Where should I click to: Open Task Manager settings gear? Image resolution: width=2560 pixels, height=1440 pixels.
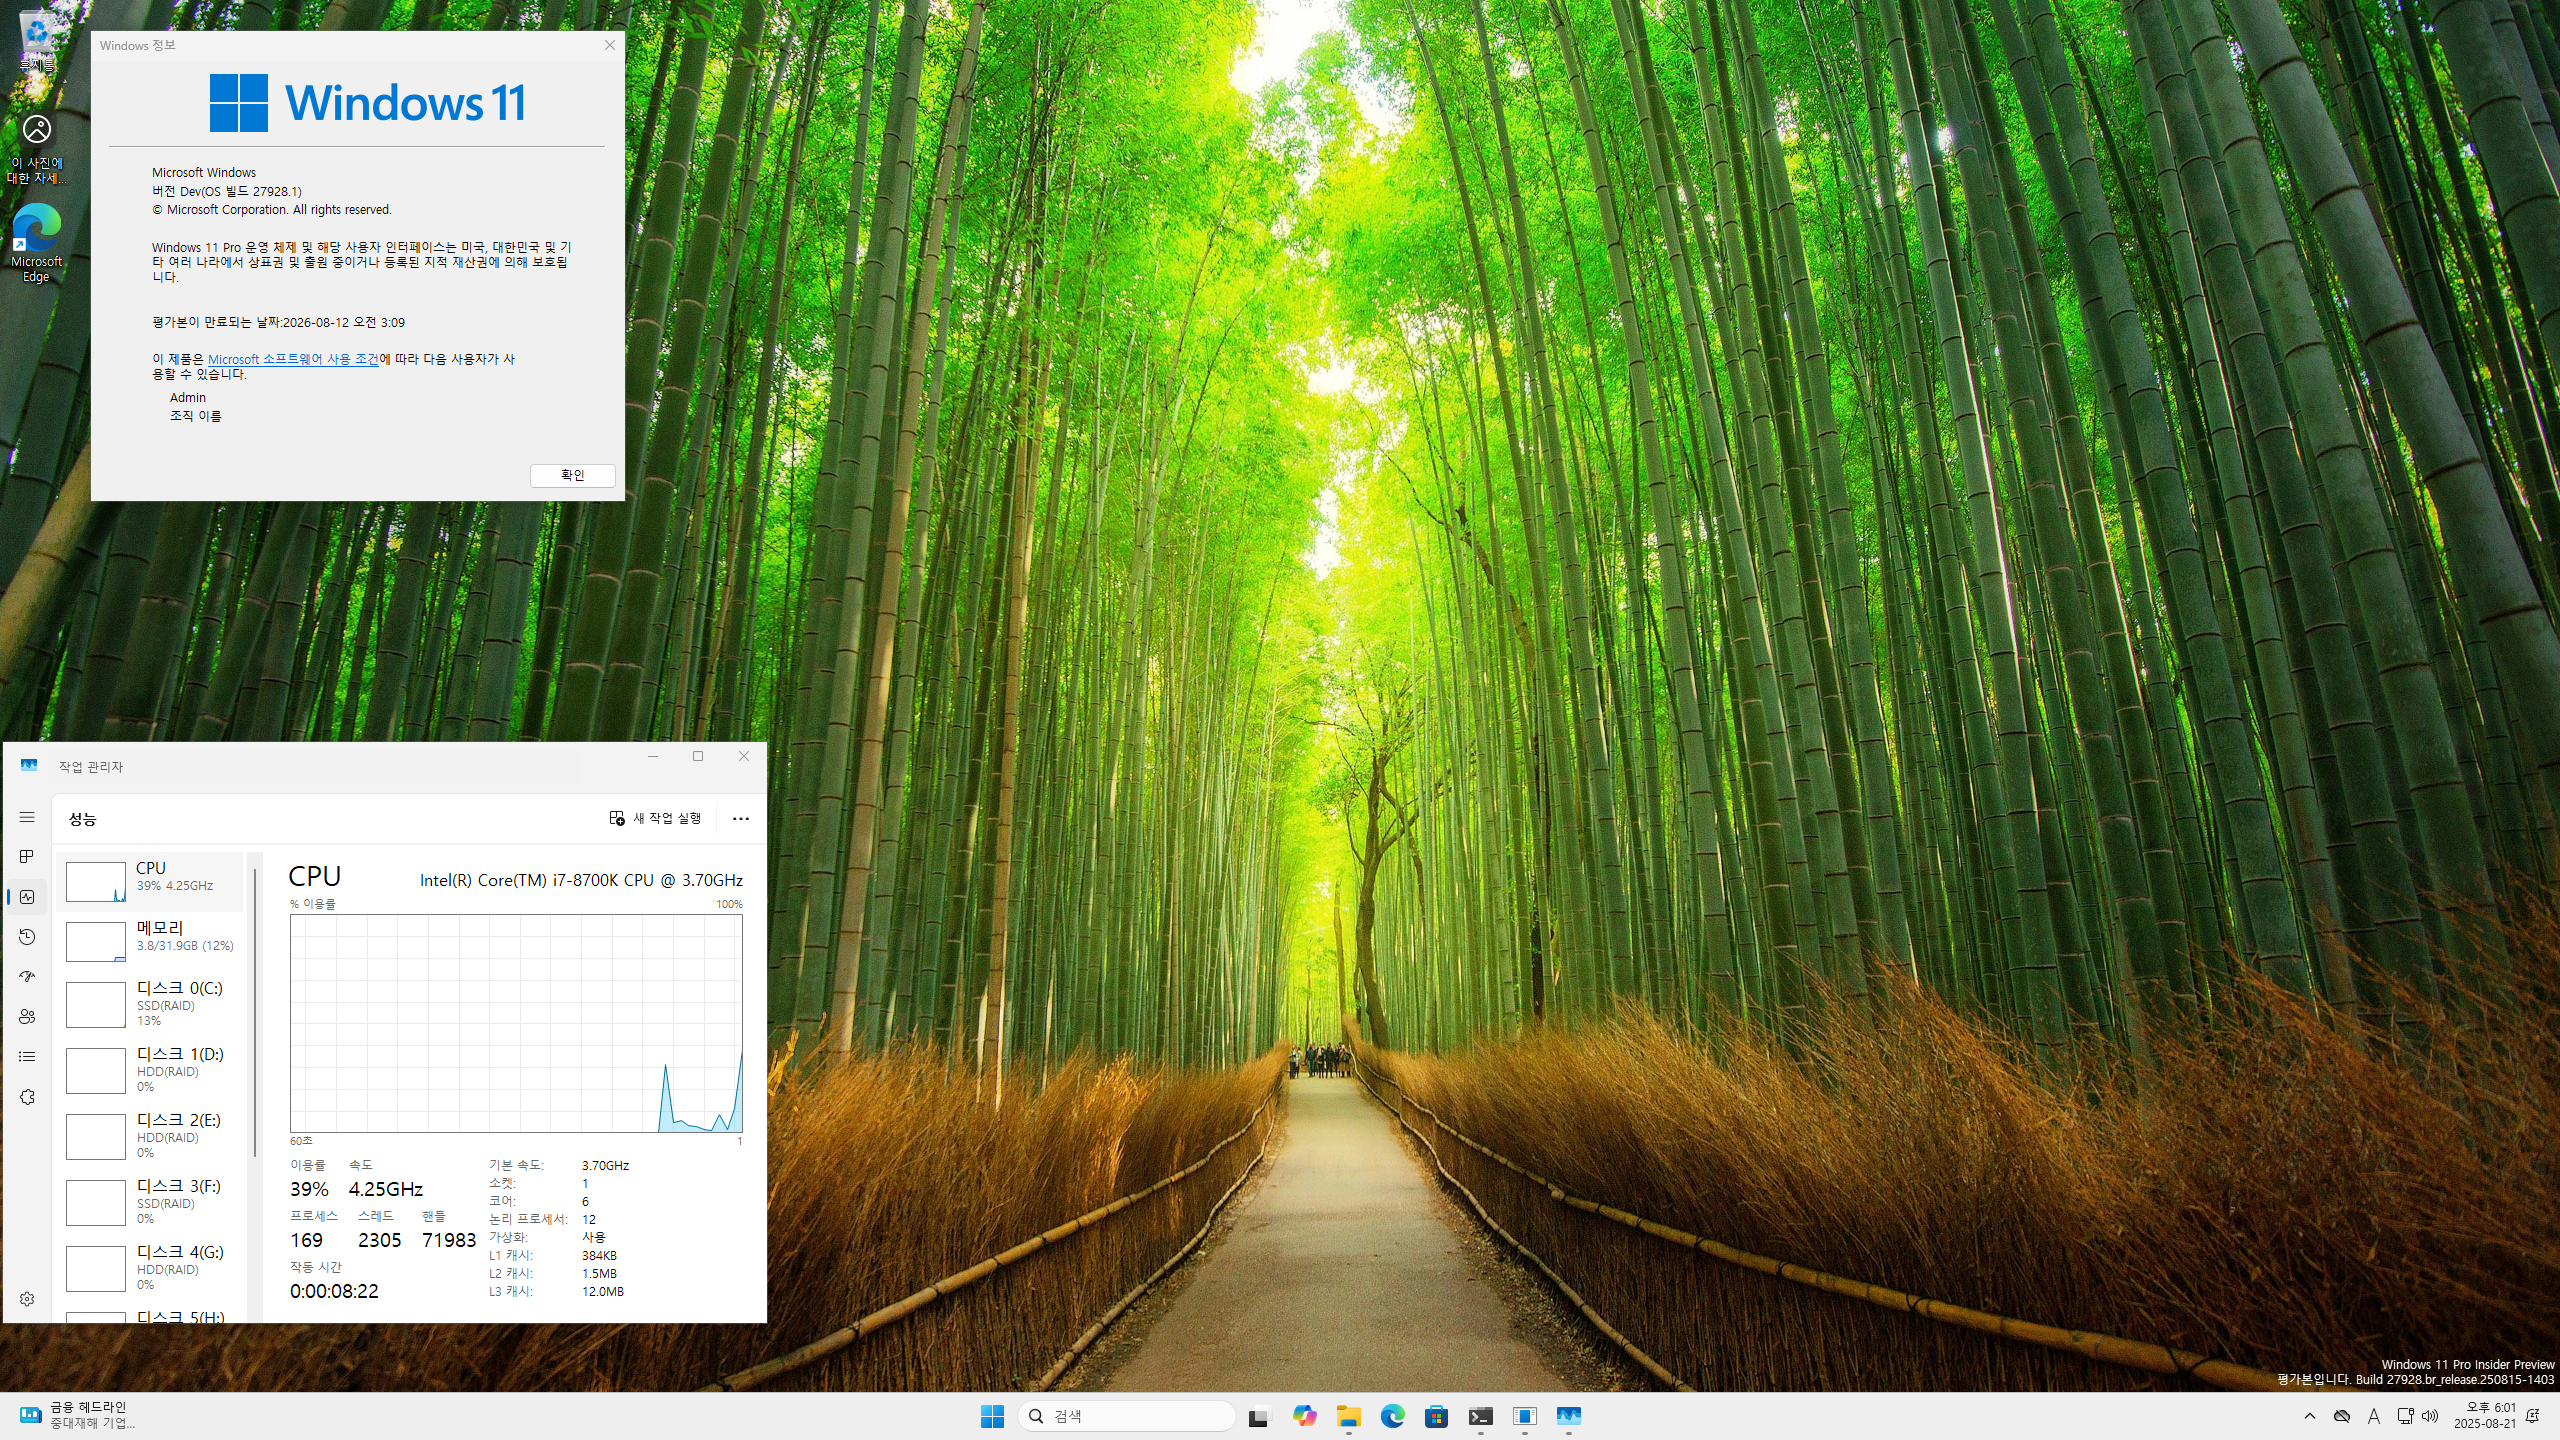click(x=27, y=1299)
